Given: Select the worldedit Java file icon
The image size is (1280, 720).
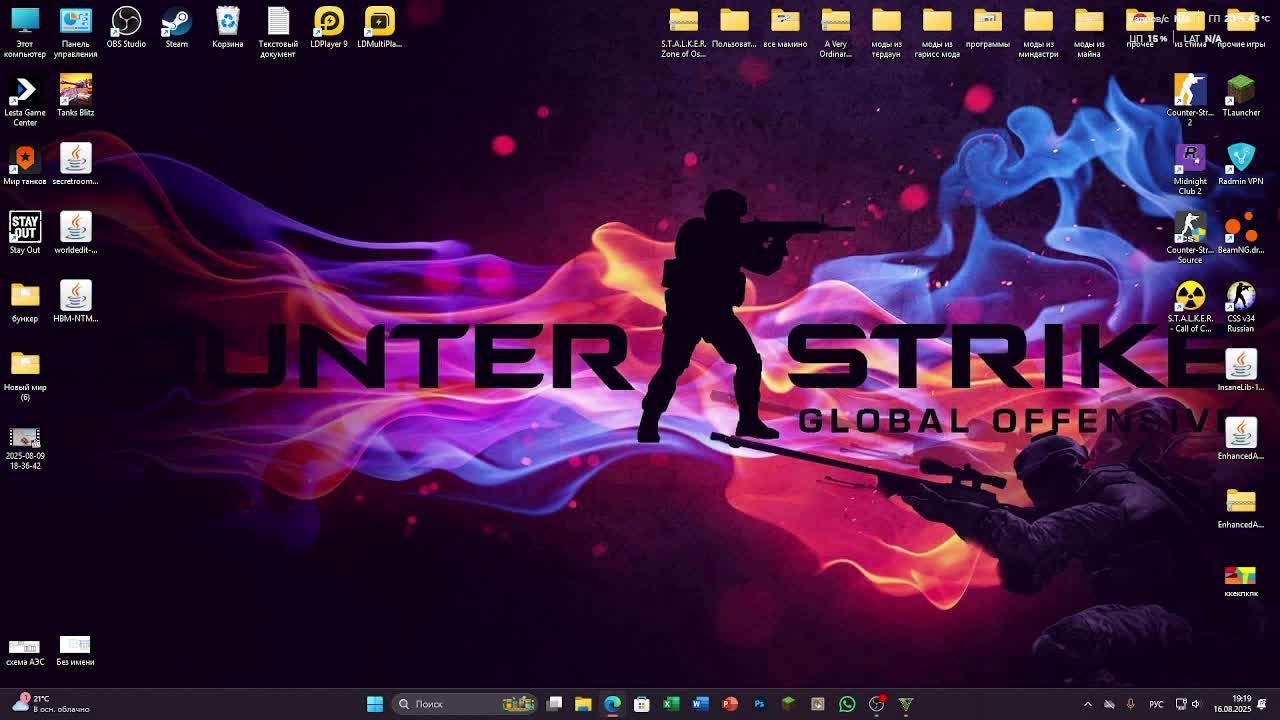Looking at the screenshot, I should (75, 233).
